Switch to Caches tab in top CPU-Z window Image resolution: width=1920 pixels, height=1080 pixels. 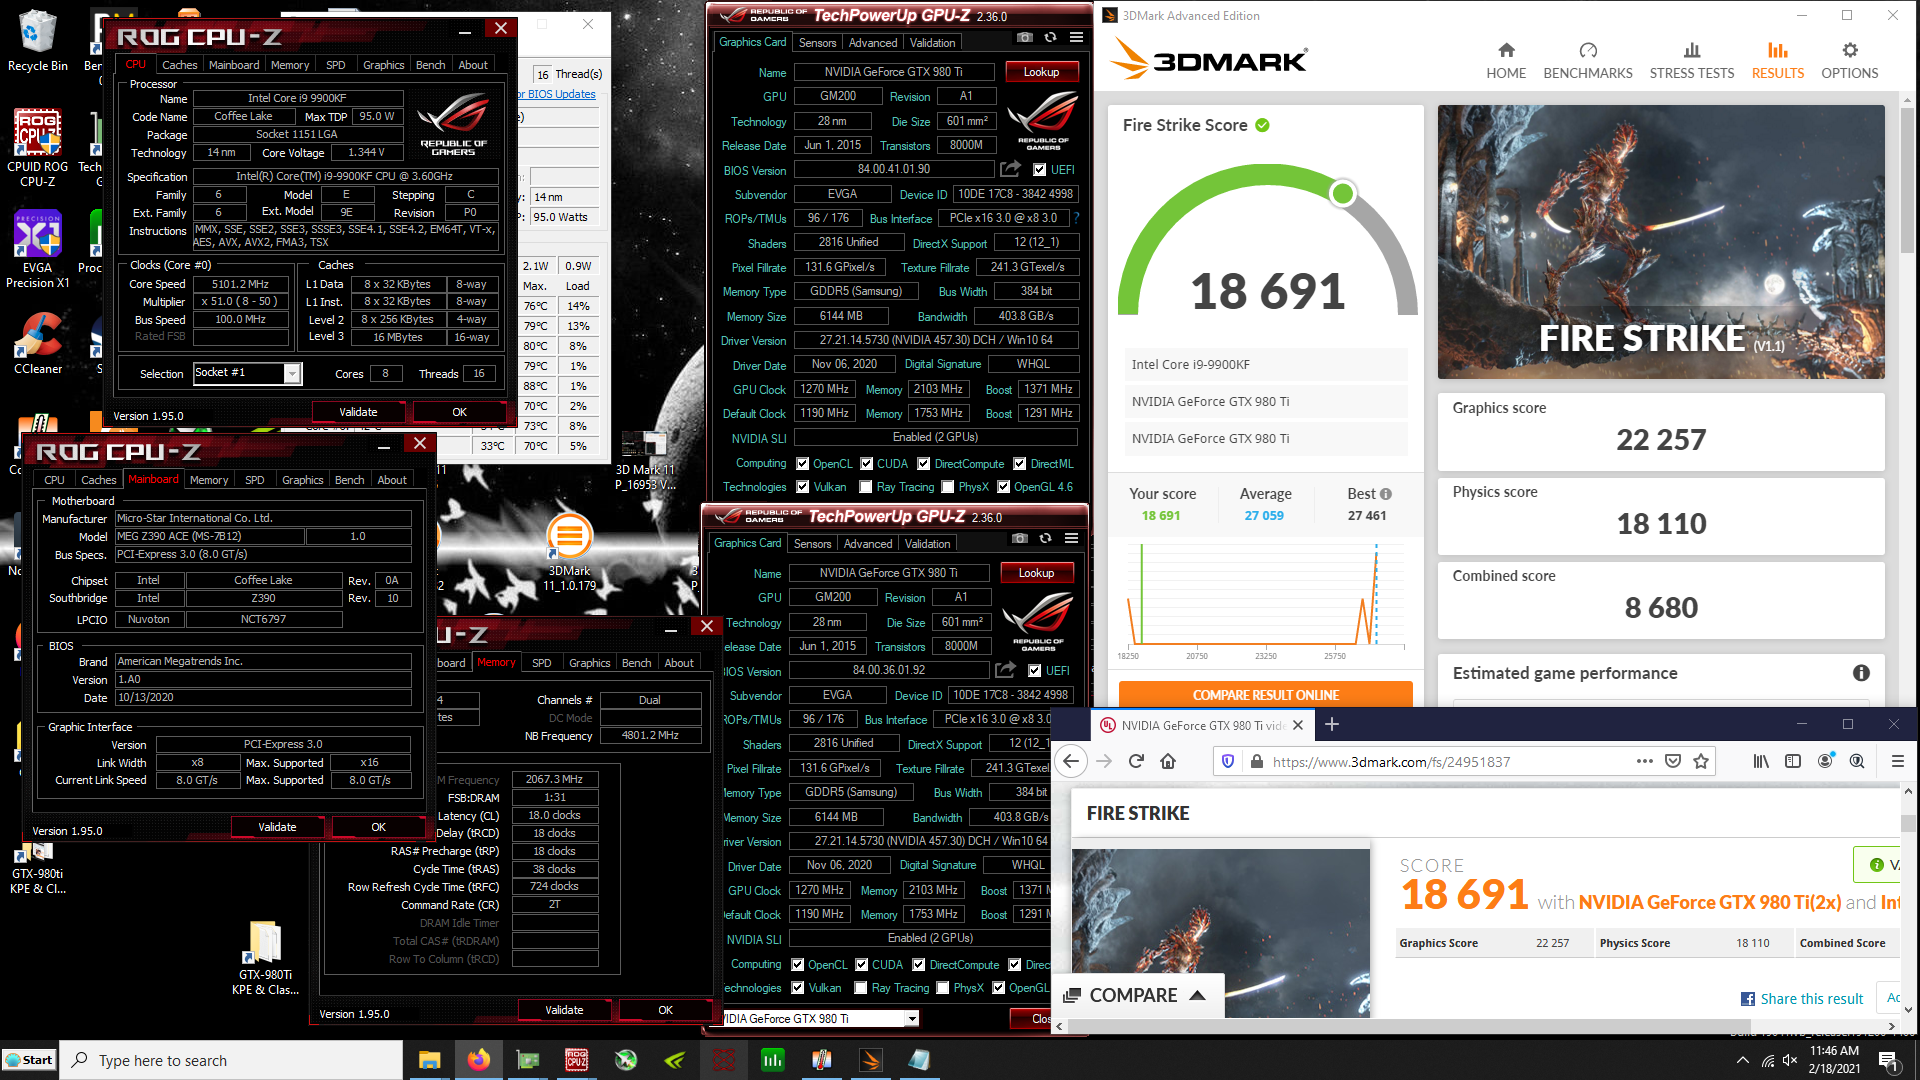click(180, 65)
